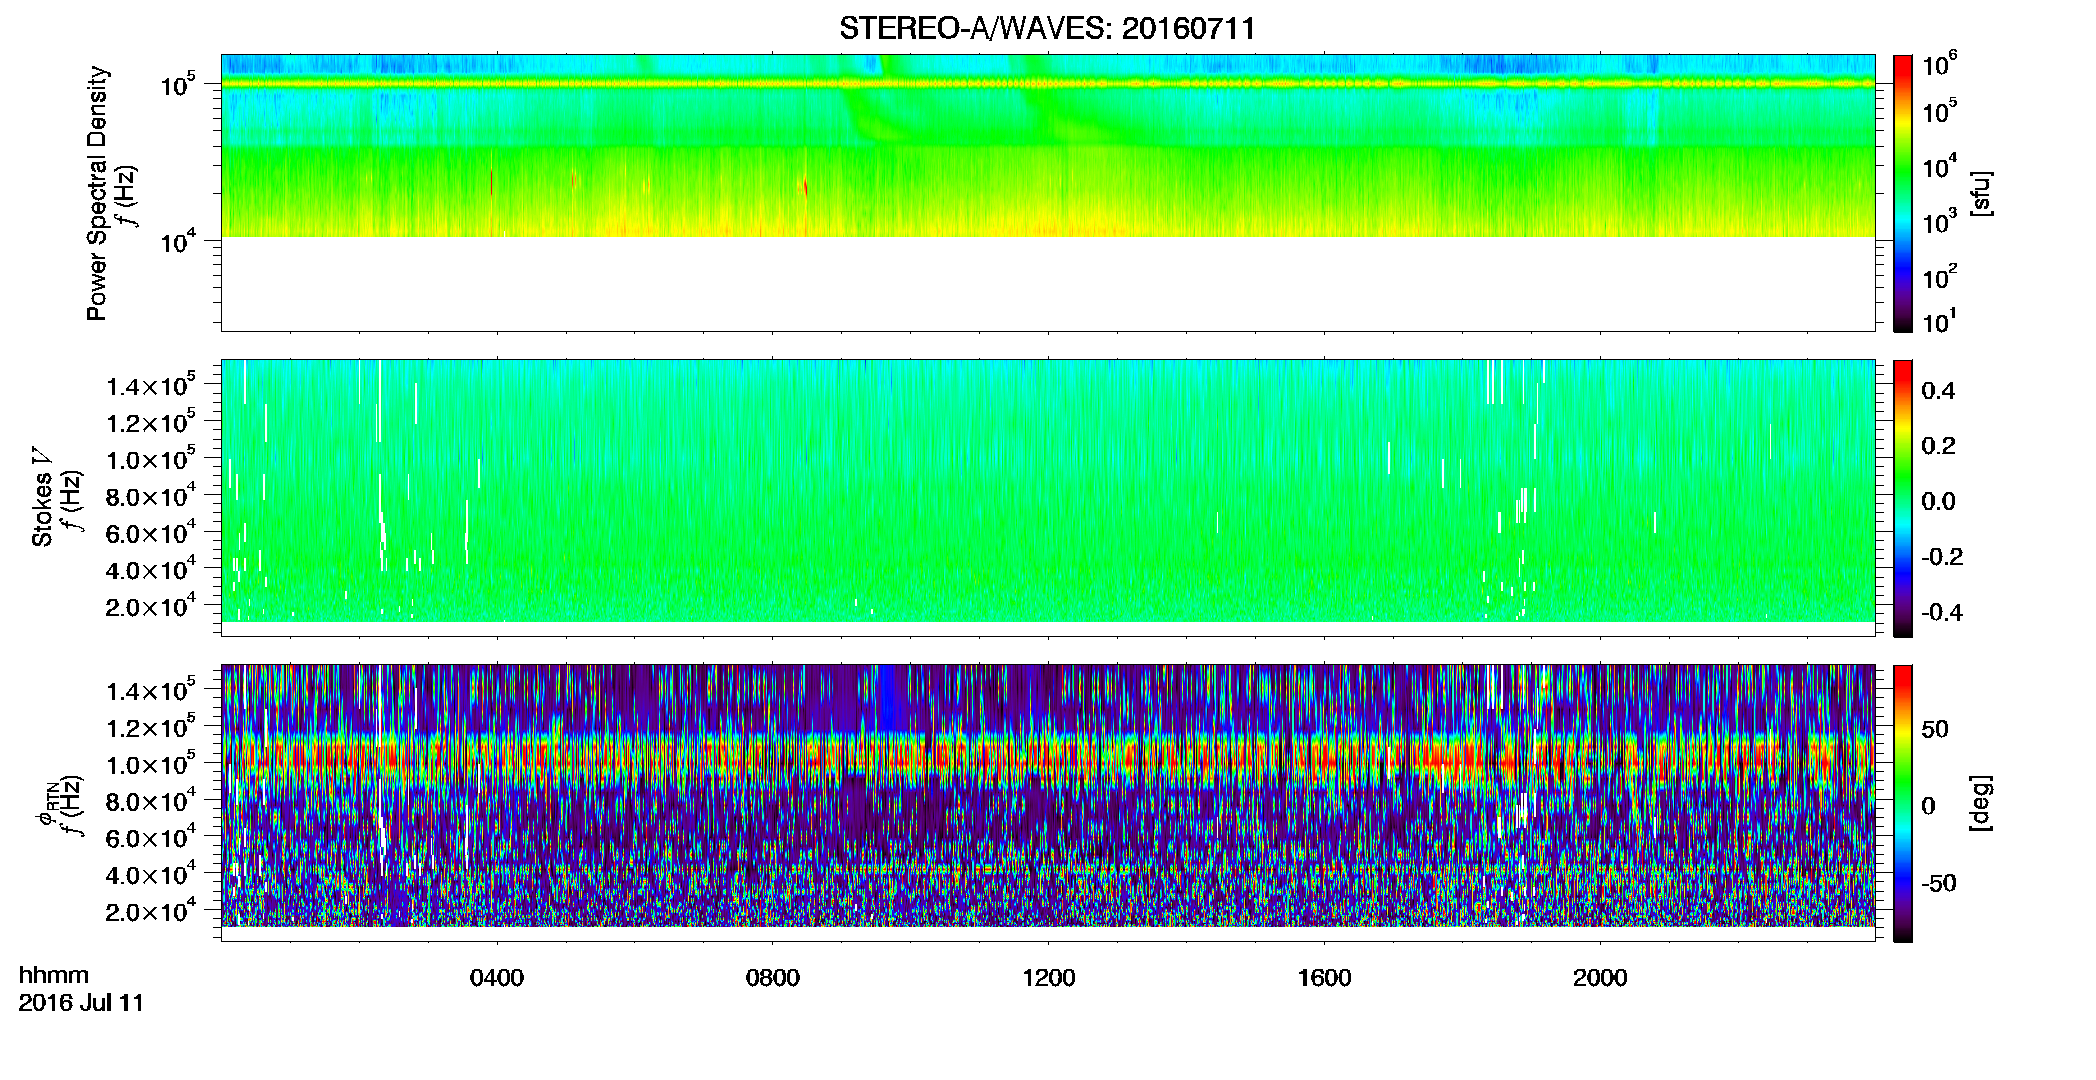Click the STEREO-A/WAVES: 20160711 plot title
This screenshot has width=2096, height=1080.
point(1047,28)
